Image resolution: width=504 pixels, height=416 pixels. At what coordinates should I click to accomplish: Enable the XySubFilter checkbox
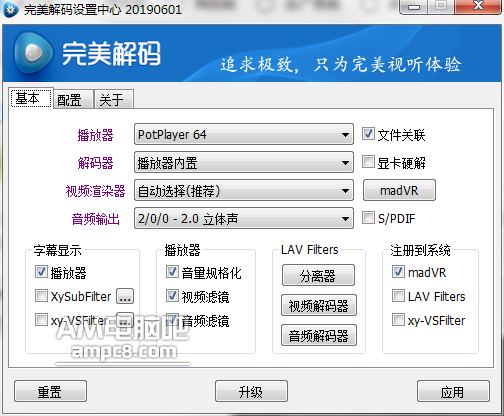coord(41,296)
